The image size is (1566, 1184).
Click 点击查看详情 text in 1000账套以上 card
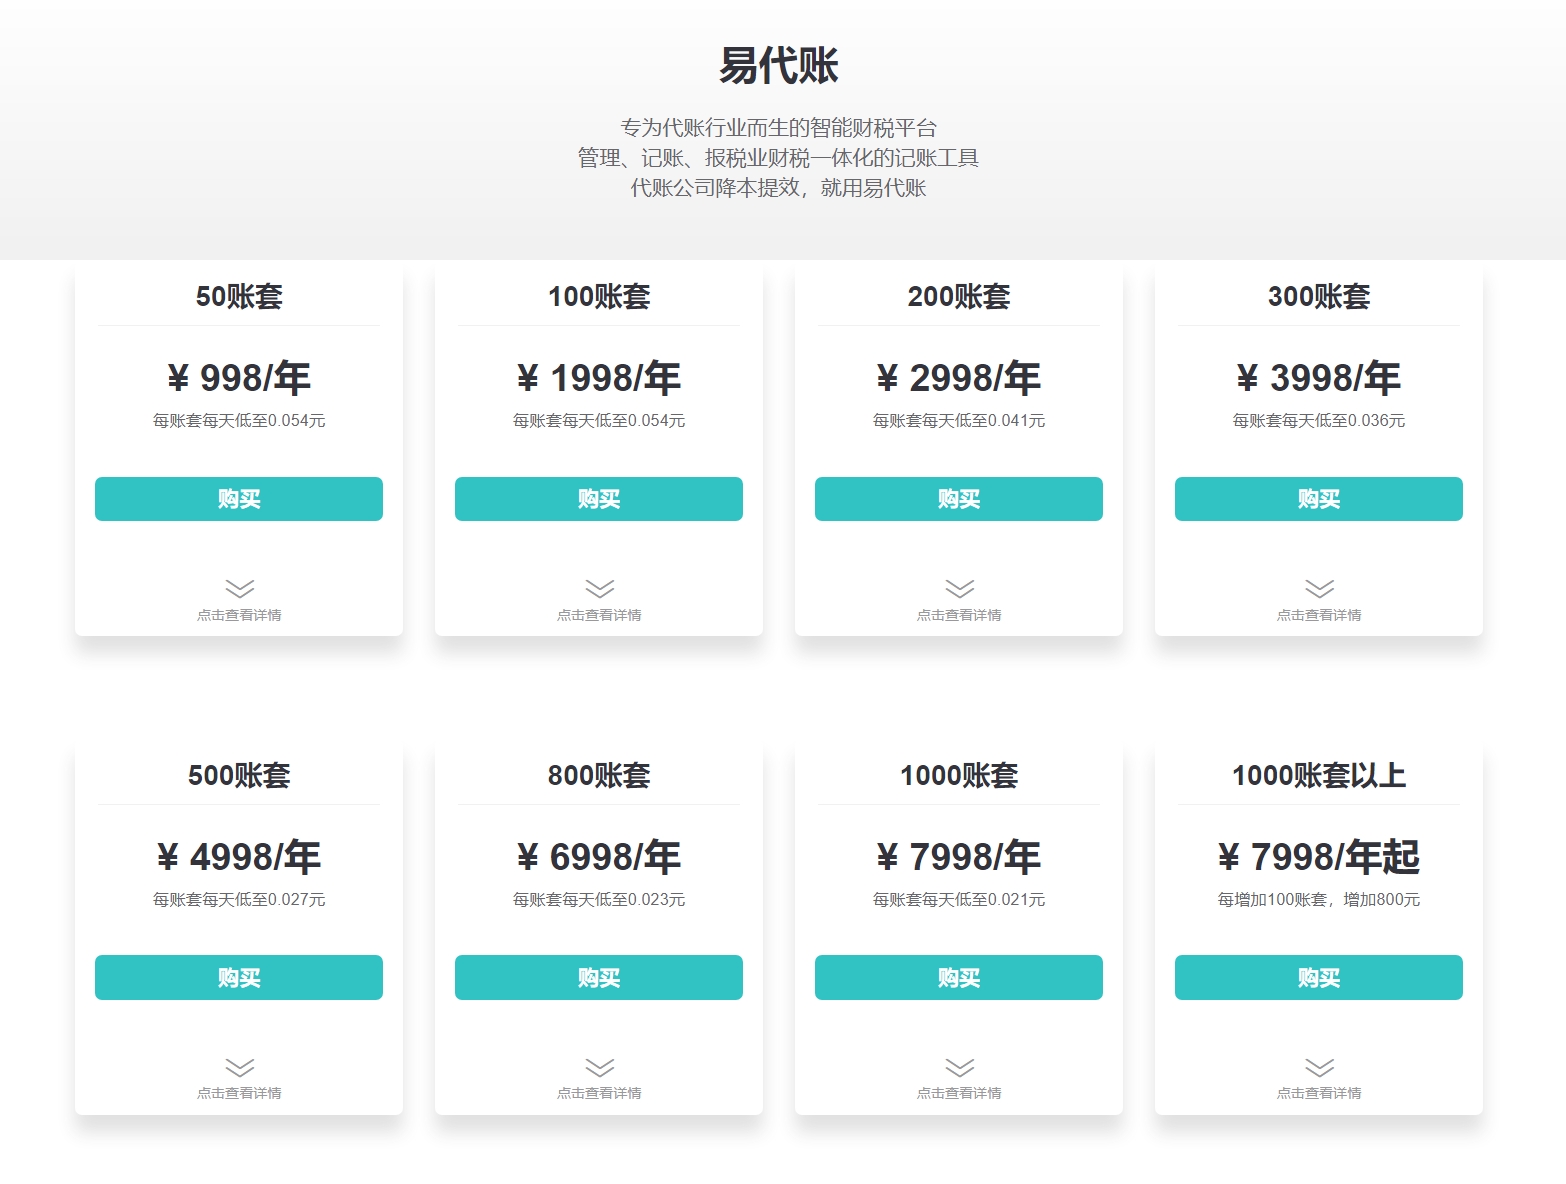tap(1319, 1093)
